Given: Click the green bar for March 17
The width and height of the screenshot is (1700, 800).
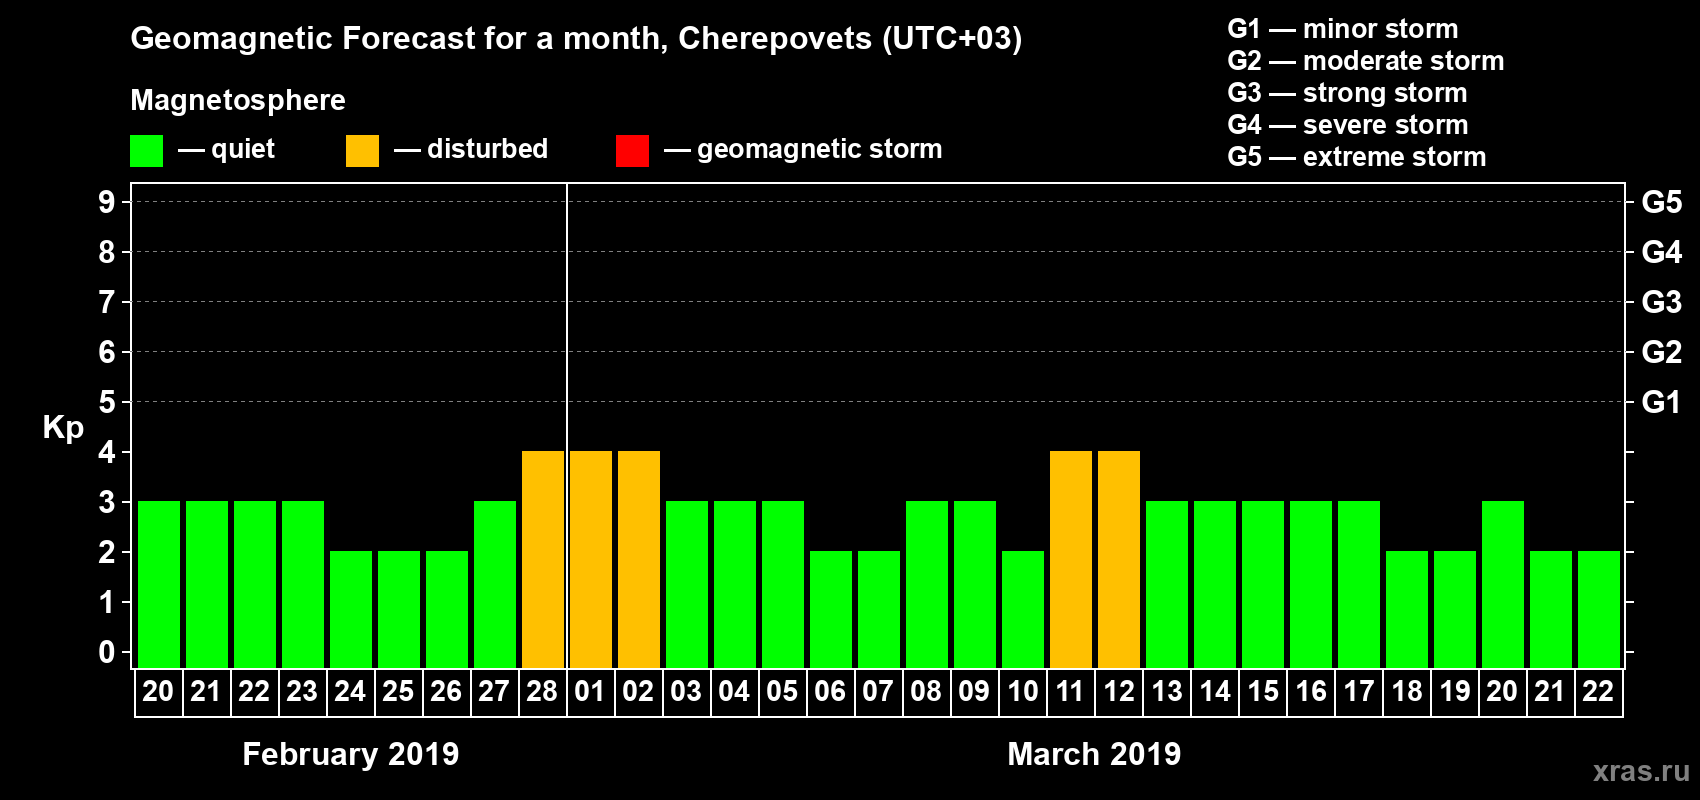Looking at the screenshot, I should click(1359, 585).
